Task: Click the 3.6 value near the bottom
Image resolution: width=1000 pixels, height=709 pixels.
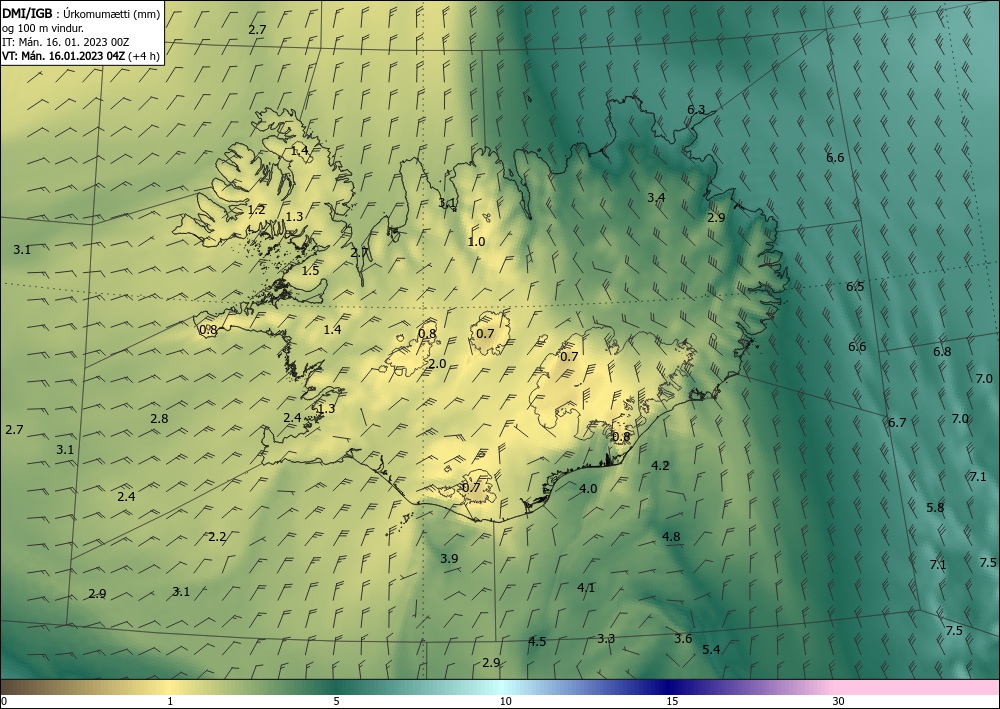Action: tap(683, 639)
